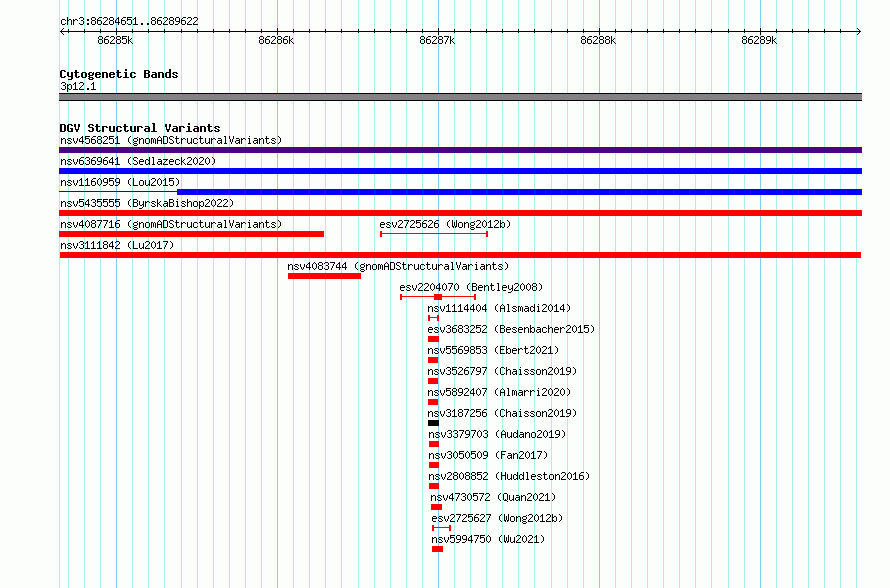Screen dimensions: 890x588
Task: Click the 86285k ruler tick label
Action: [115, 40]
